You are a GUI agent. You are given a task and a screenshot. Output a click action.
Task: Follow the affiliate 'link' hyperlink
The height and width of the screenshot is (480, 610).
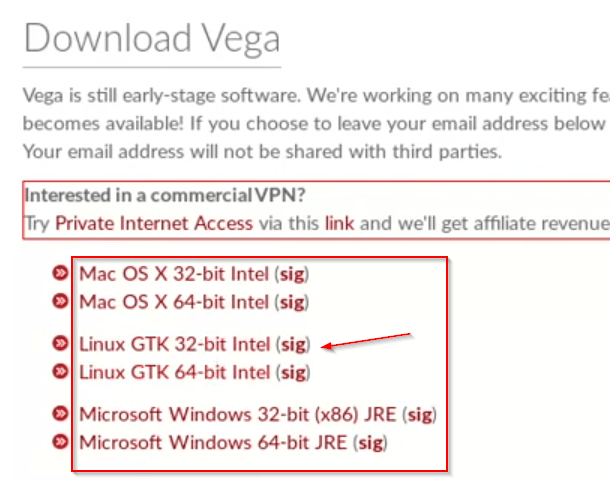click(340, 224)
